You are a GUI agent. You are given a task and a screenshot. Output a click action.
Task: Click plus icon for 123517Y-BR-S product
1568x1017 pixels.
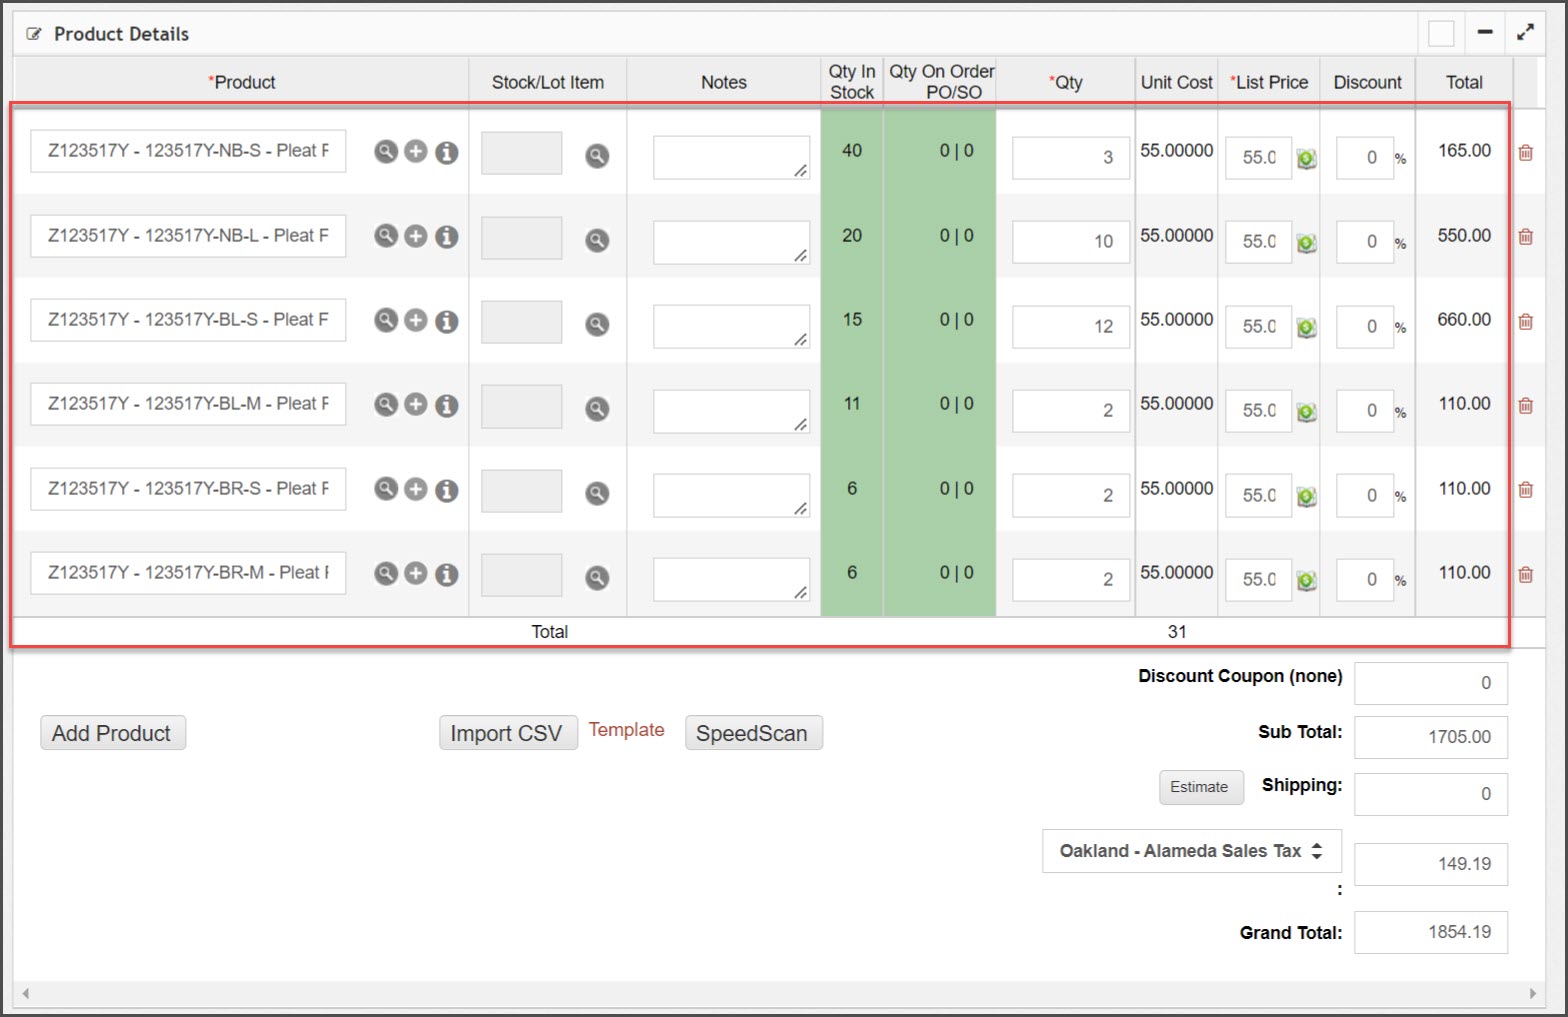point(416,488)
